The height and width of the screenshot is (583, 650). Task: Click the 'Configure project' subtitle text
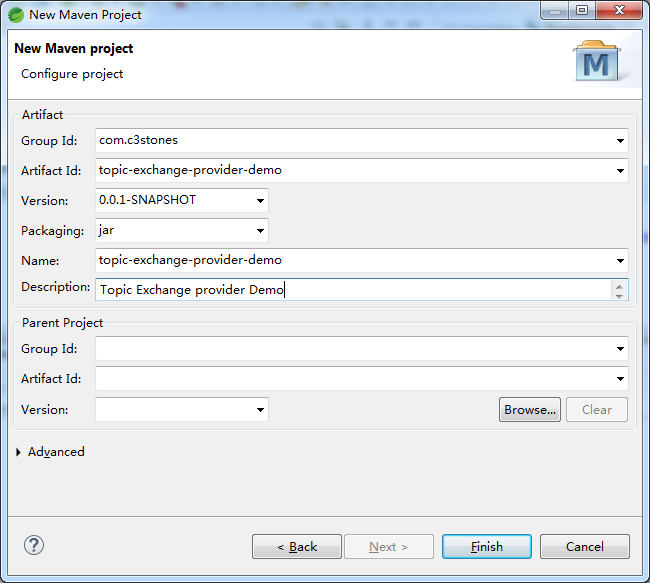[72, 74]
